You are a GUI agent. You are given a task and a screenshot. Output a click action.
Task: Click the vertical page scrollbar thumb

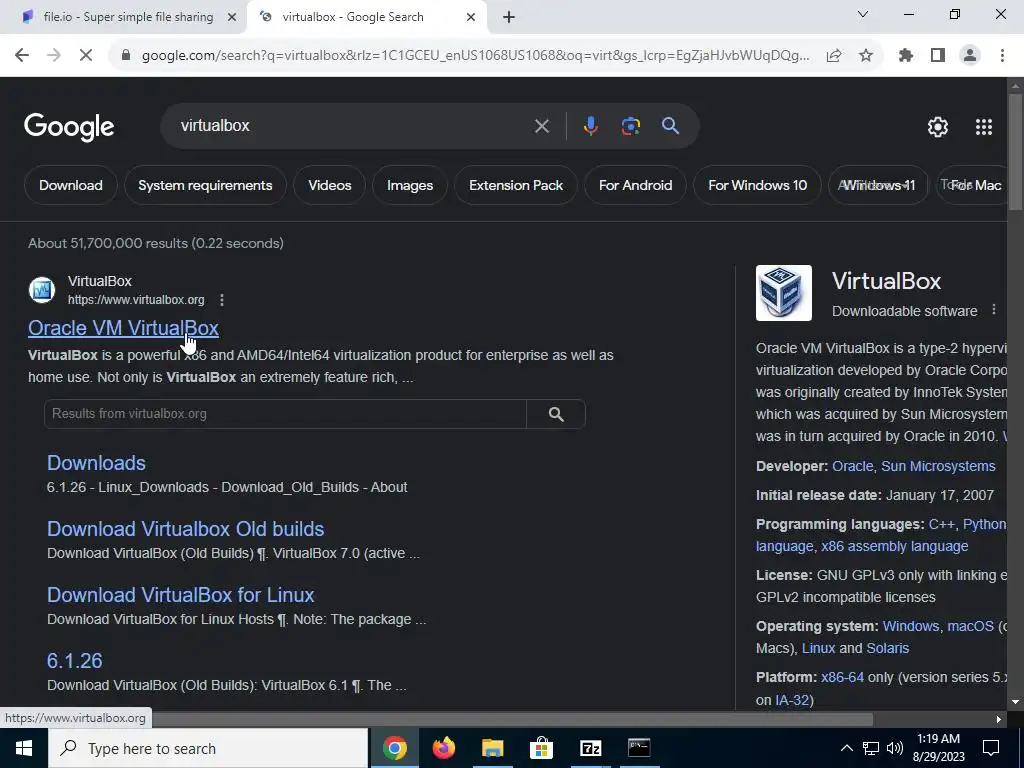point(1016,152)
